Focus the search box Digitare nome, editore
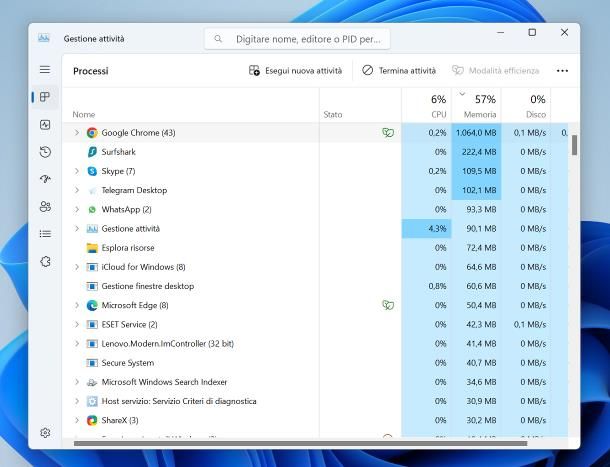Screen dimensions: 610x467 point(297,39)
